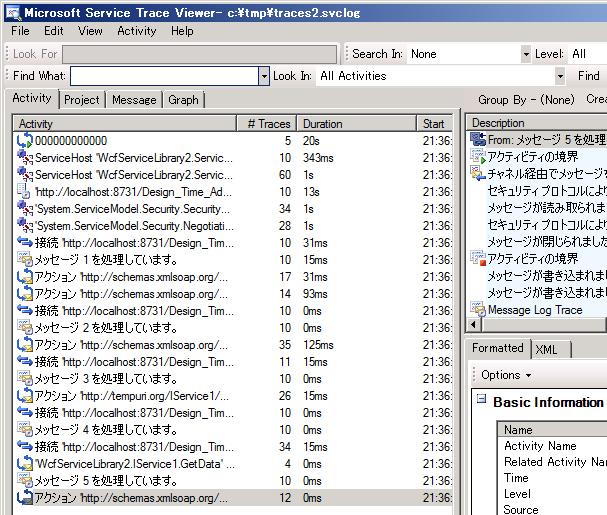This screenshot has width=607, height=515.
Task: Click the Time property row
Action: 552,478
